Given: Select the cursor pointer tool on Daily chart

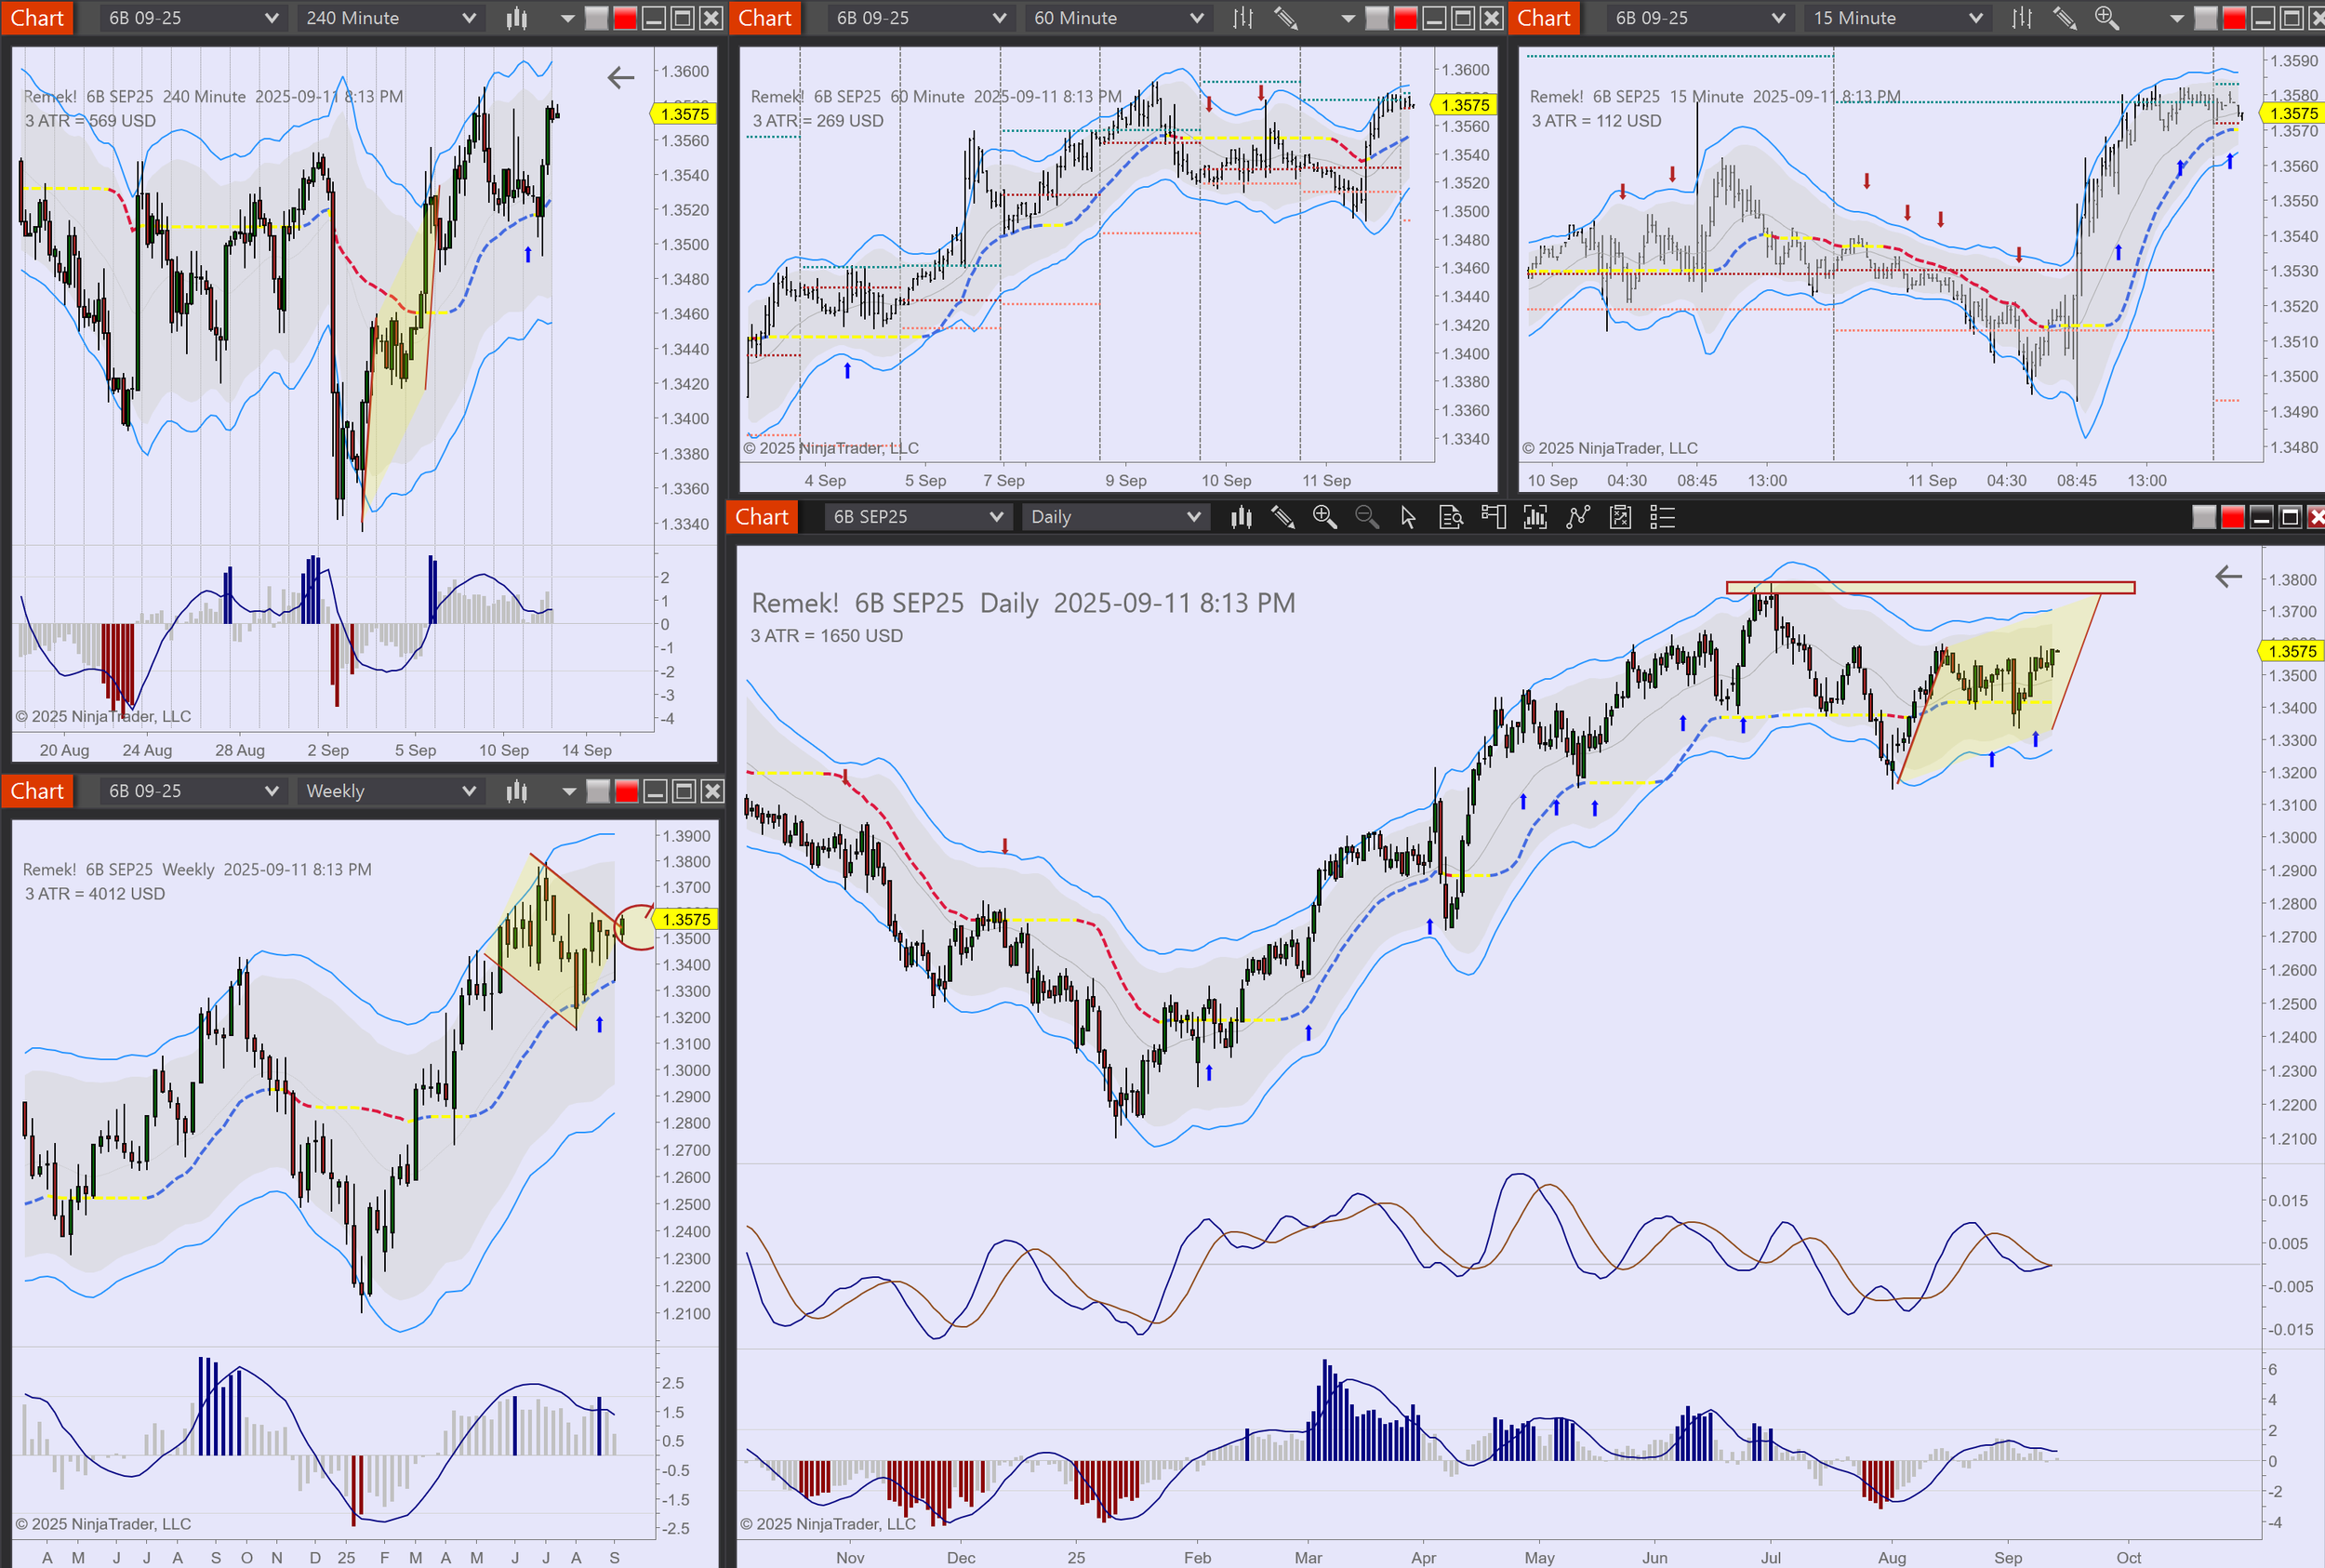Looking at the screenshot, I should (x=1408, y=517).
